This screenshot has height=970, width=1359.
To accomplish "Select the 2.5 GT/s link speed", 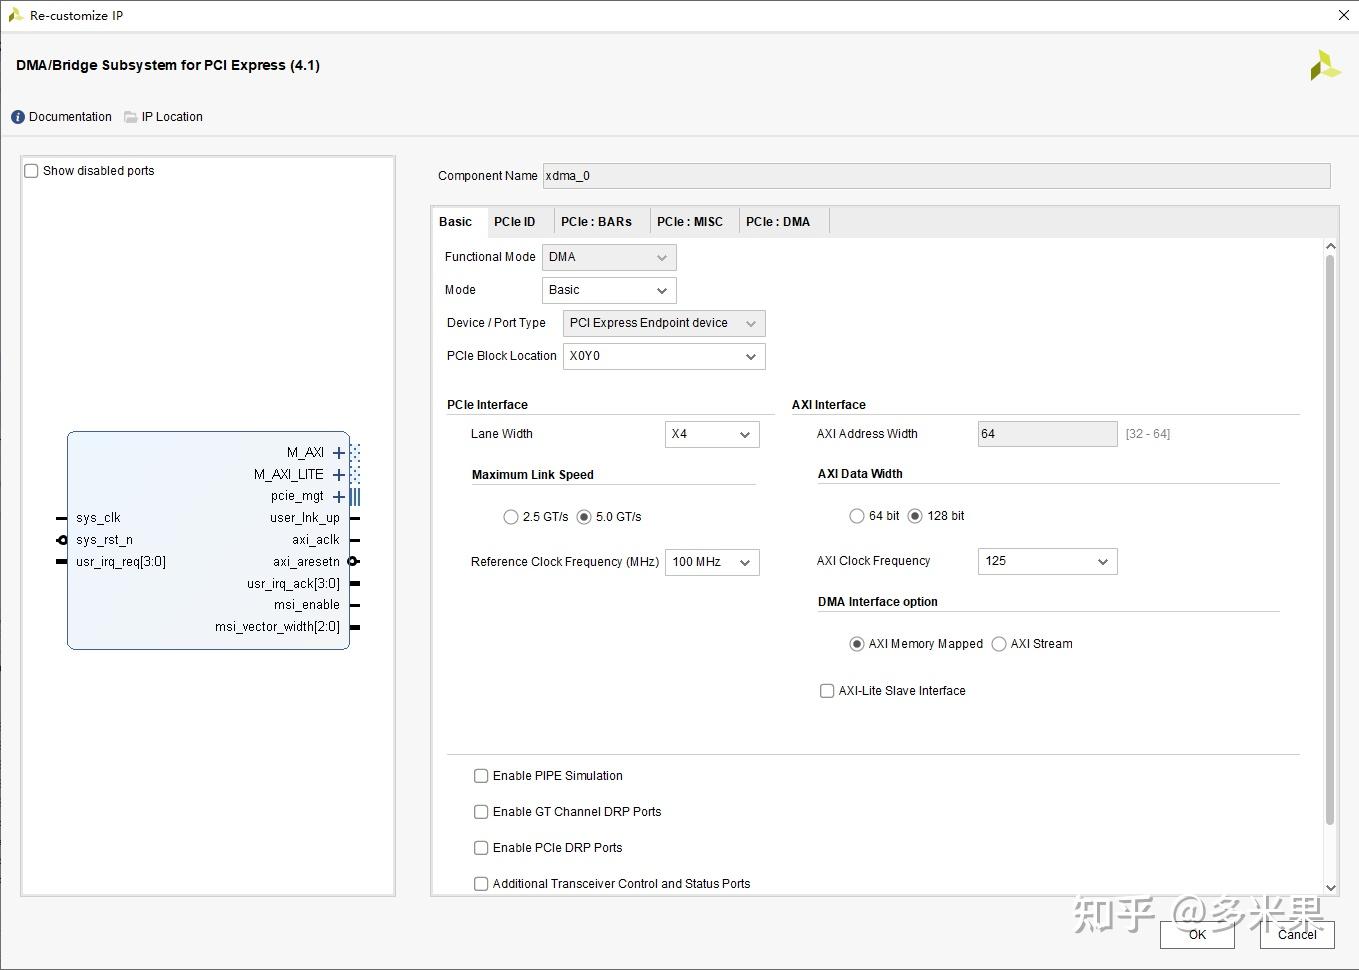I will click(510, 517).
